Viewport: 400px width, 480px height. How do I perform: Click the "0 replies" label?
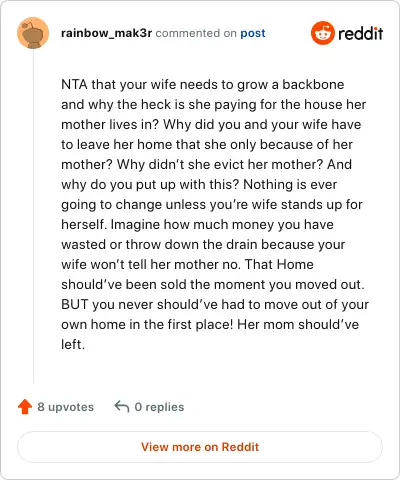click(x=159, y=407)
